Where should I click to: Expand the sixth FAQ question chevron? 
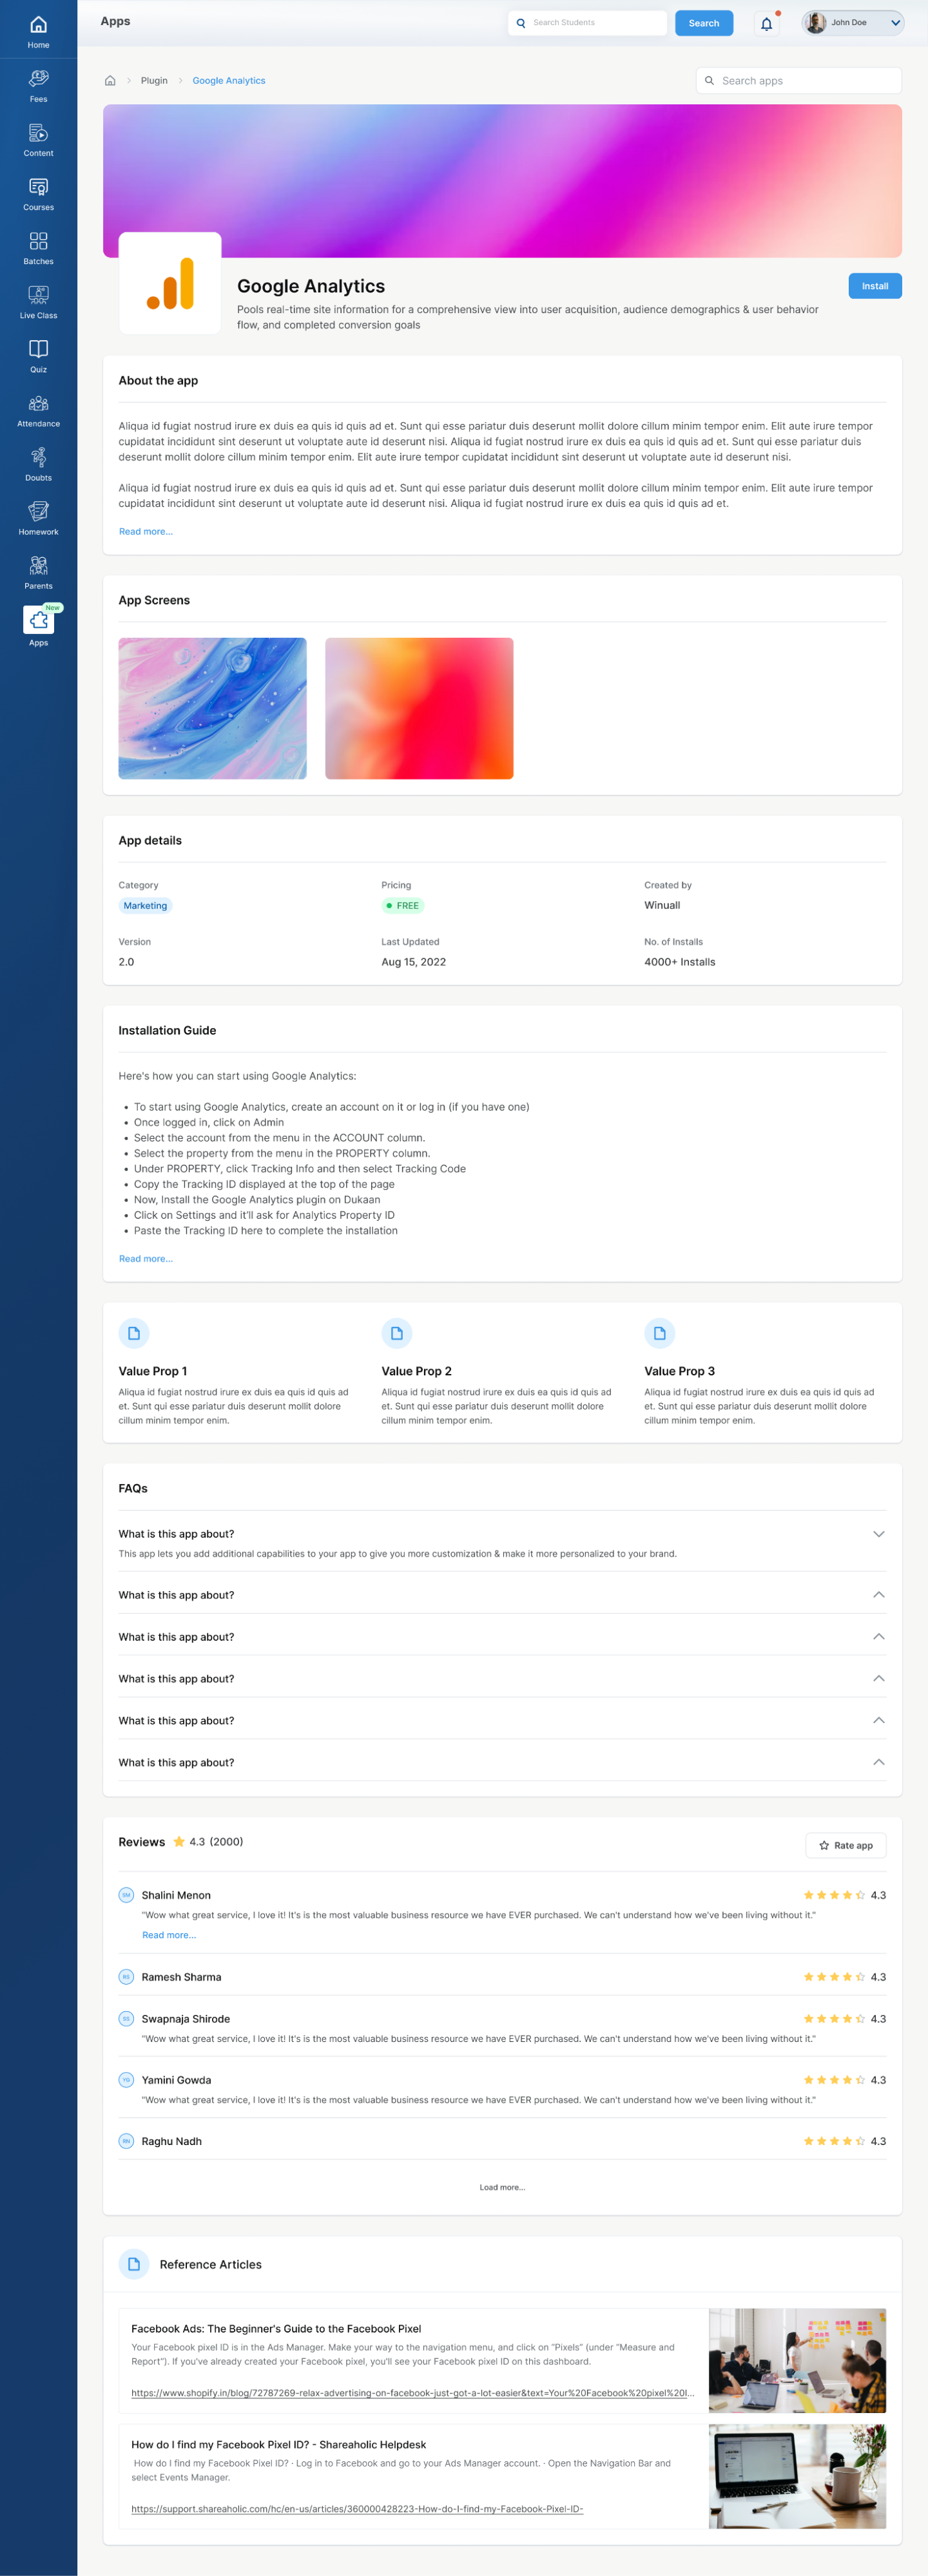pyautogui.click(x=879, y=1762)
